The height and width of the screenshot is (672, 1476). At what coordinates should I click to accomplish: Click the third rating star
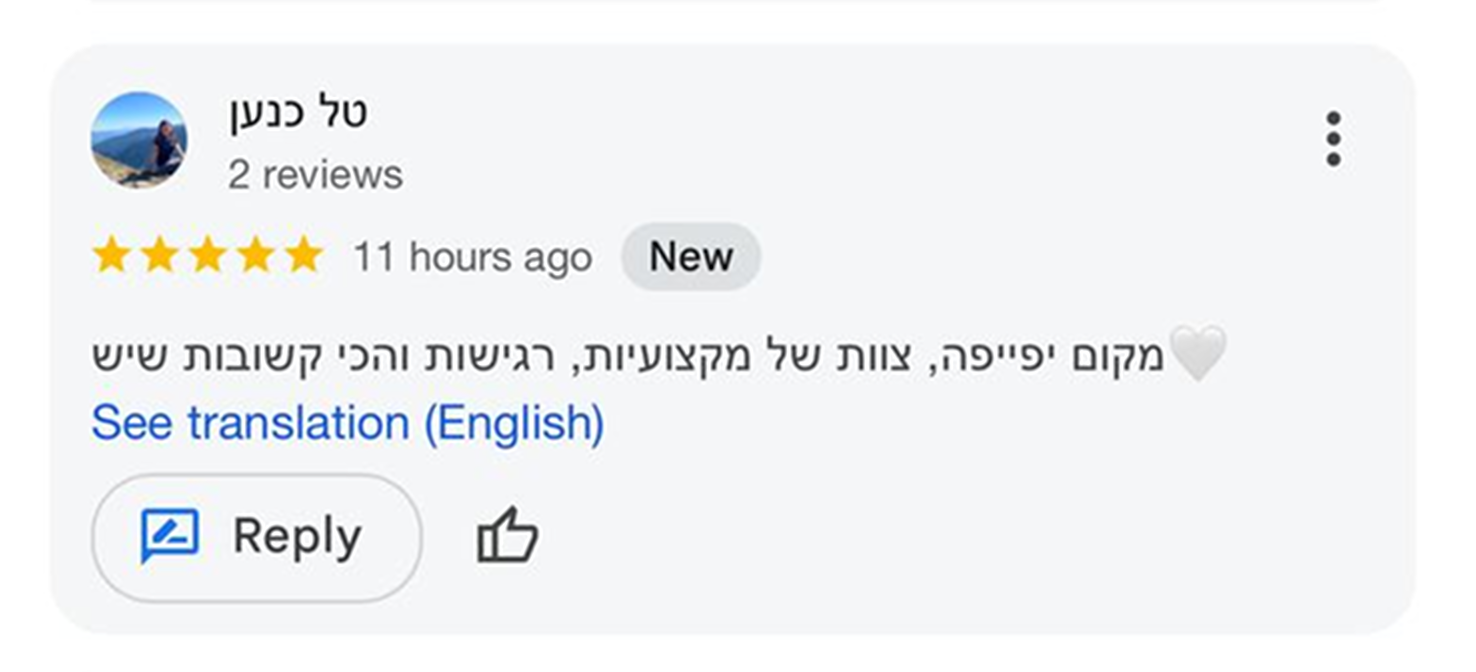coord(207,256)
